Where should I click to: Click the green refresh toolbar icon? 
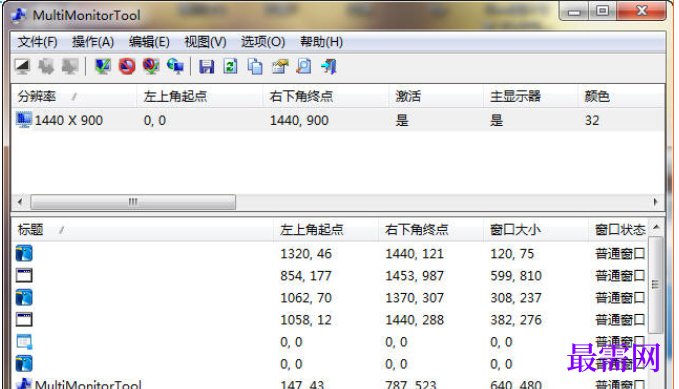pyautogui.click(x=230, y=66)
